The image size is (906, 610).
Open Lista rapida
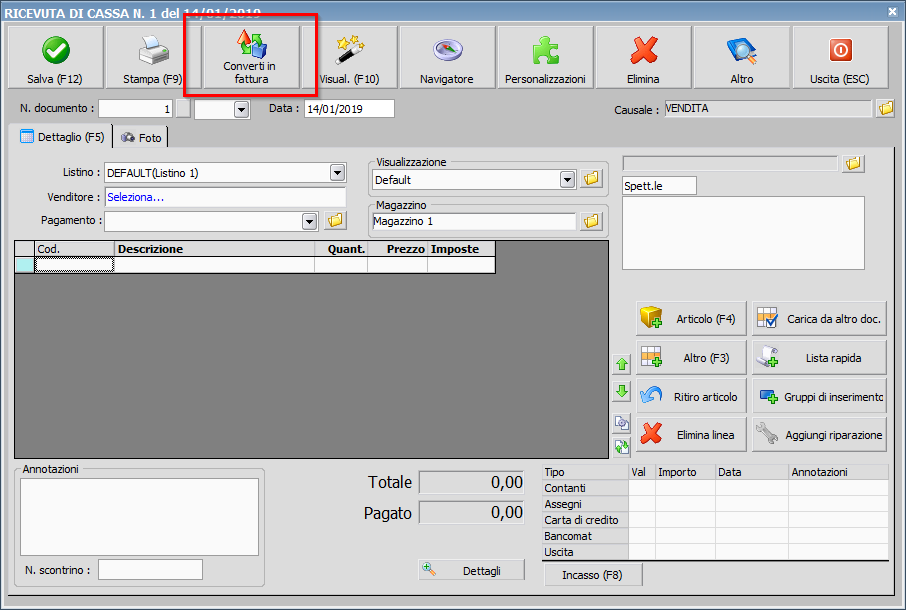point(819,358)
